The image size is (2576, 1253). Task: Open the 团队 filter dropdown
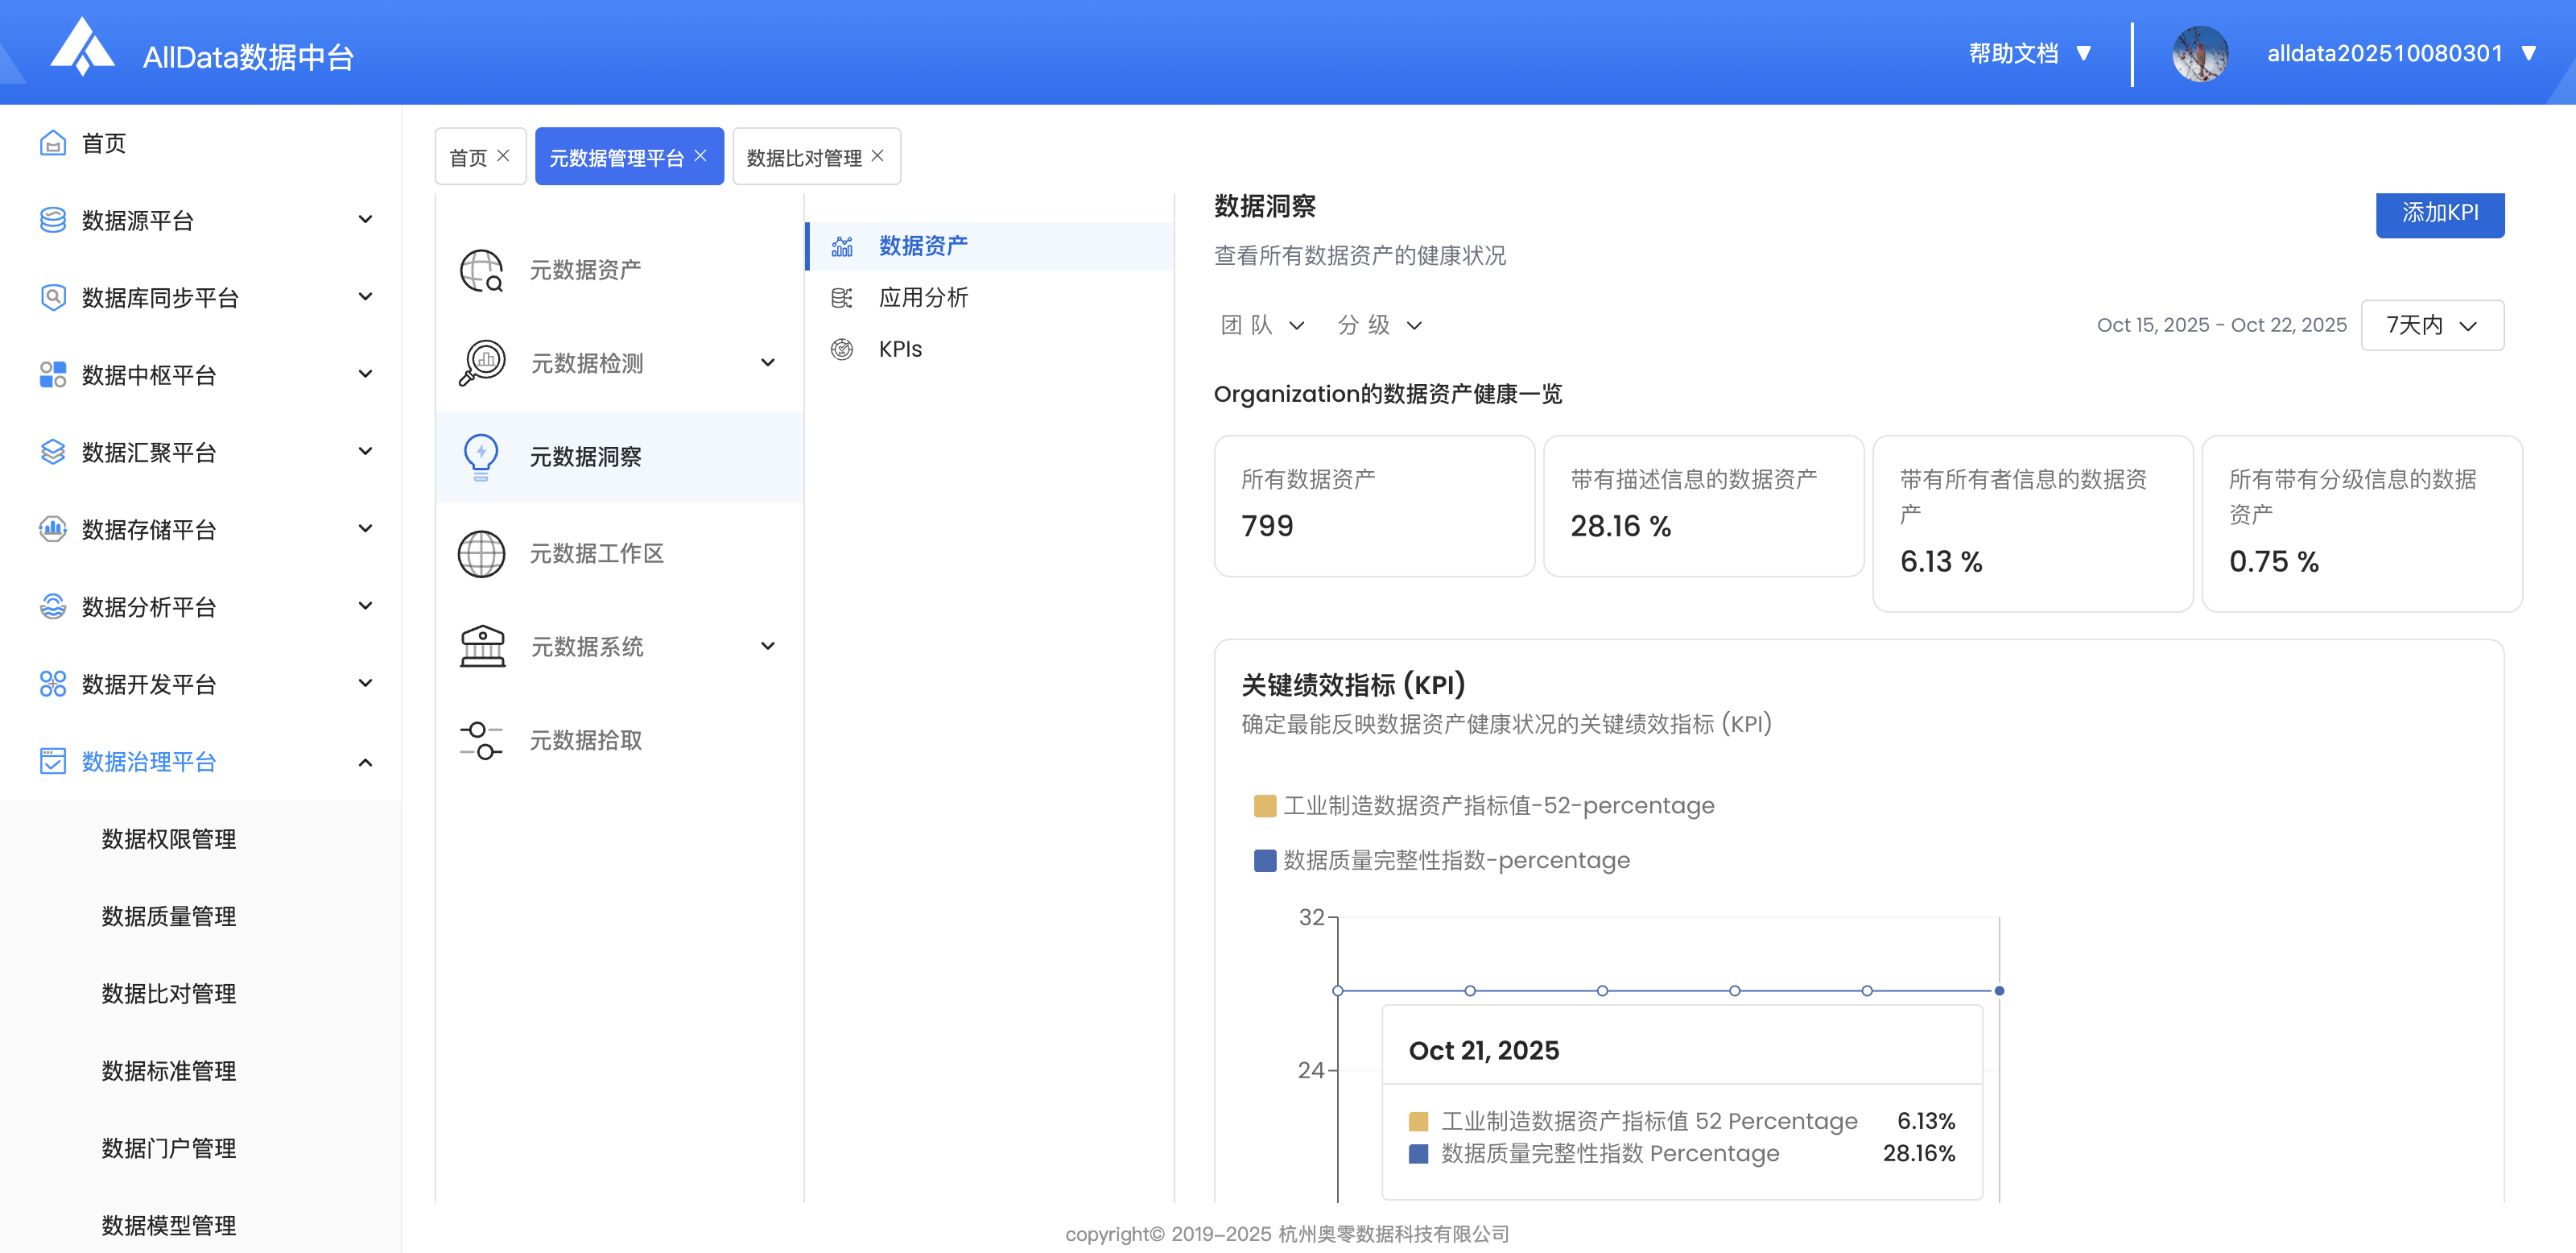tap(1262, 326)
